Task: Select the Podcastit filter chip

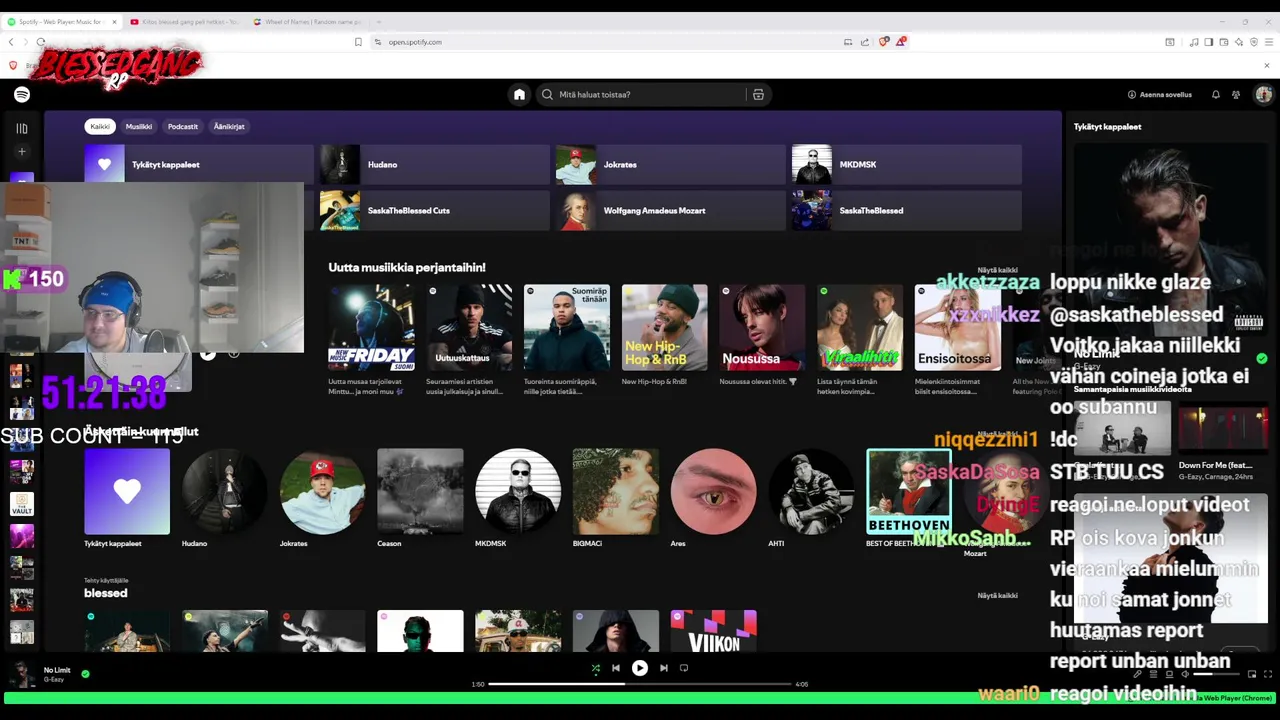Action: pos(183,126)
